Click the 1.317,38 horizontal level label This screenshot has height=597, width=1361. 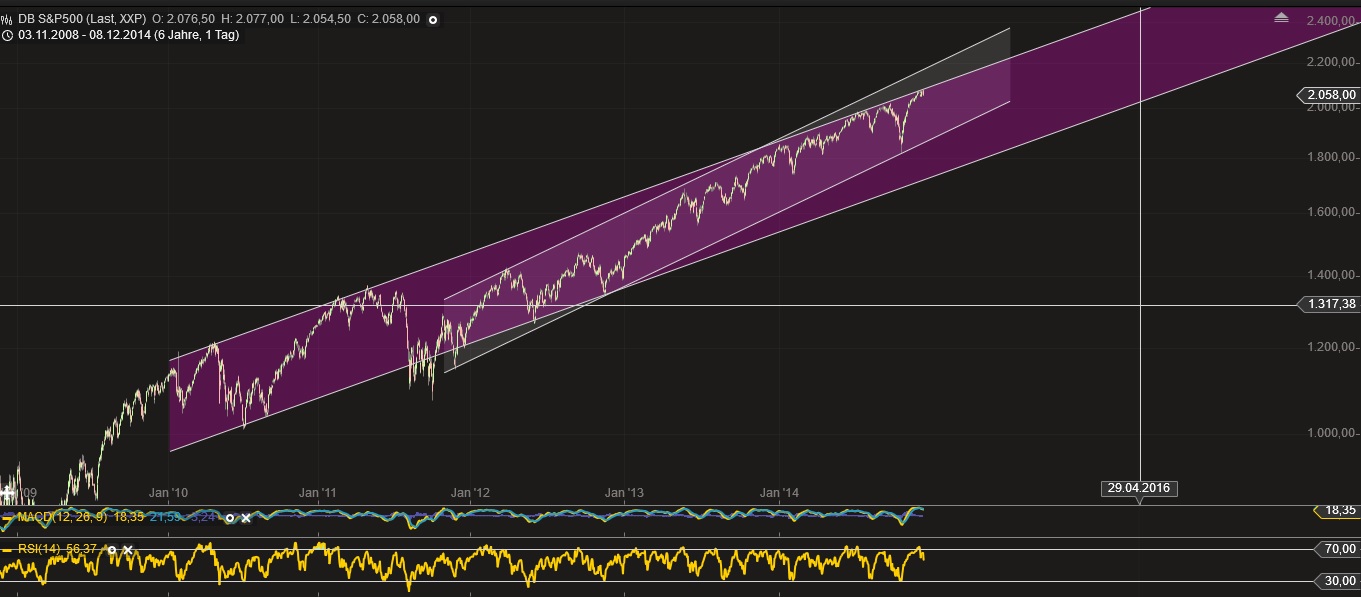pyautogui.click(x=1331, y=303)
